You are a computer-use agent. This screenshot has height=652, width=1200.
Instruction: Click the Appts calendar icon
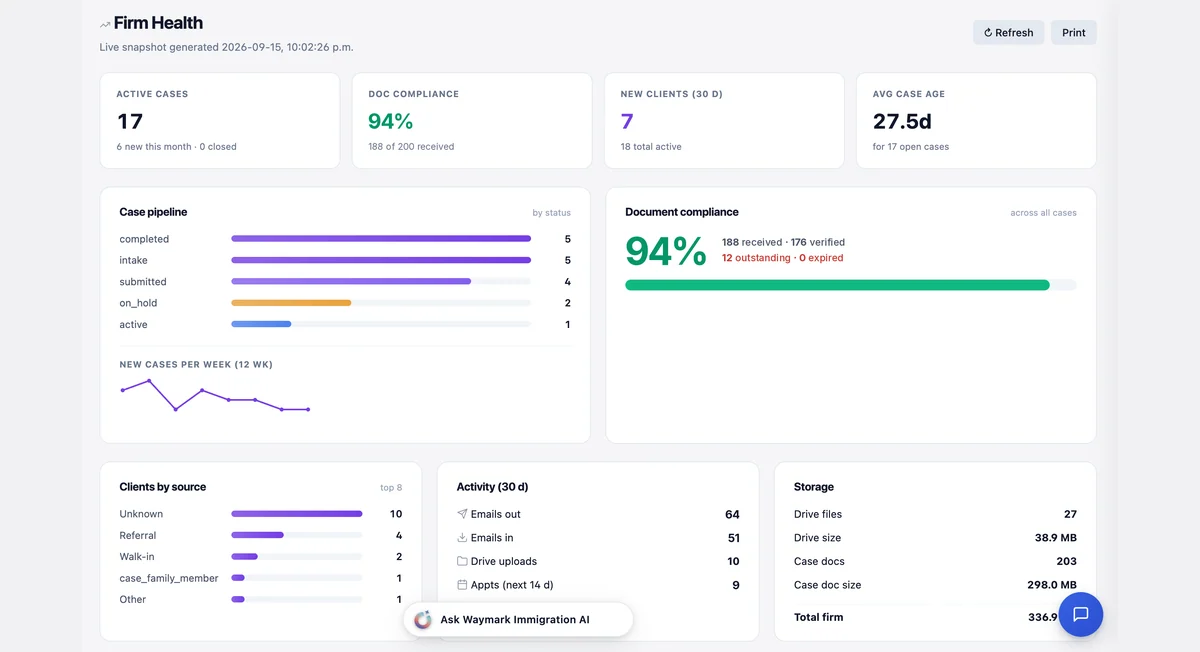click(462, 585)
